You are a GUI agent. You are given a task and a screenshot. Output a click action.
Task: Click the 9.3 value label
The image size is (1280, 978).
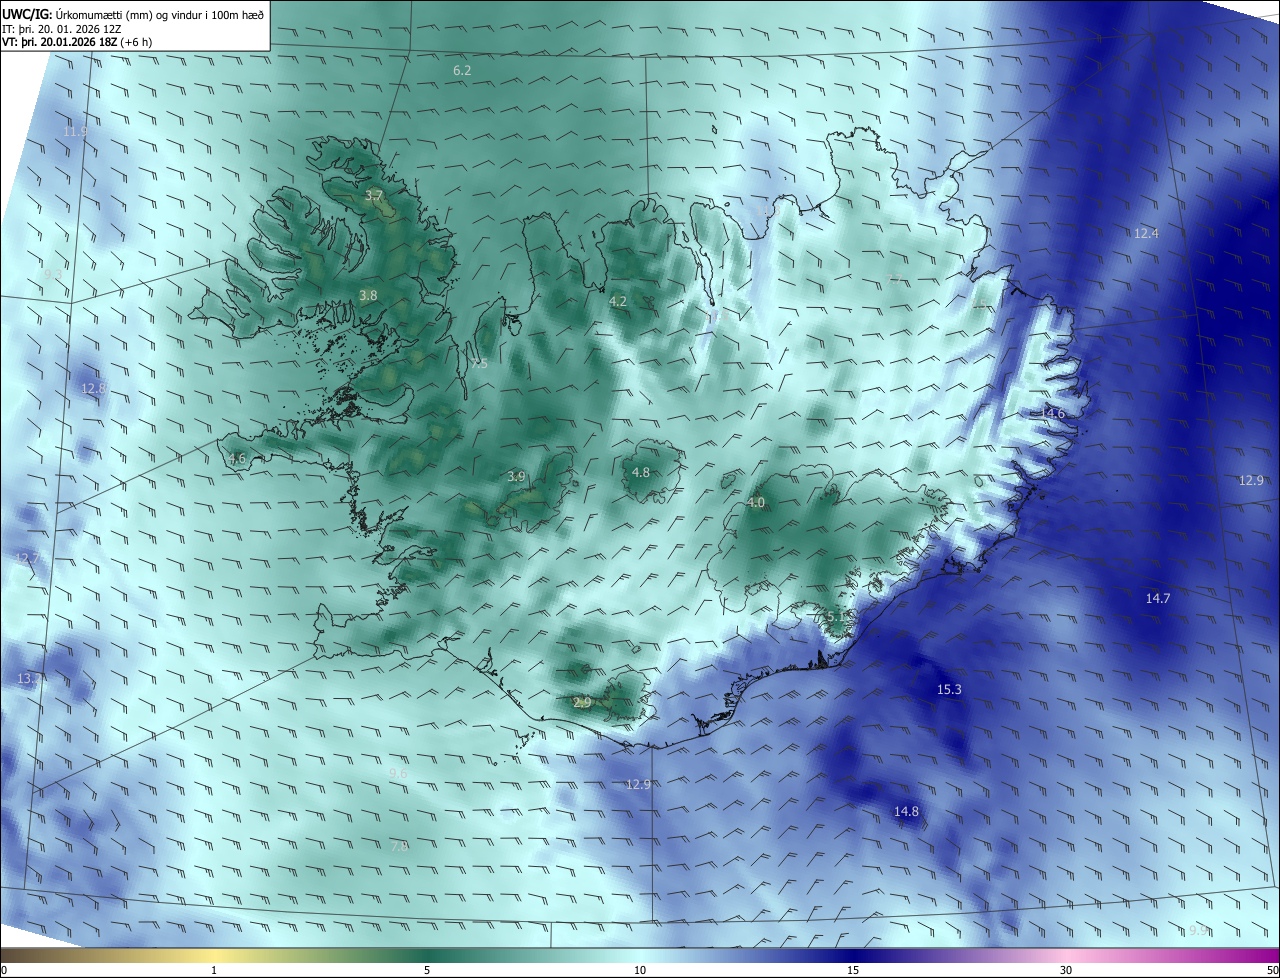(x=53, y=273)
